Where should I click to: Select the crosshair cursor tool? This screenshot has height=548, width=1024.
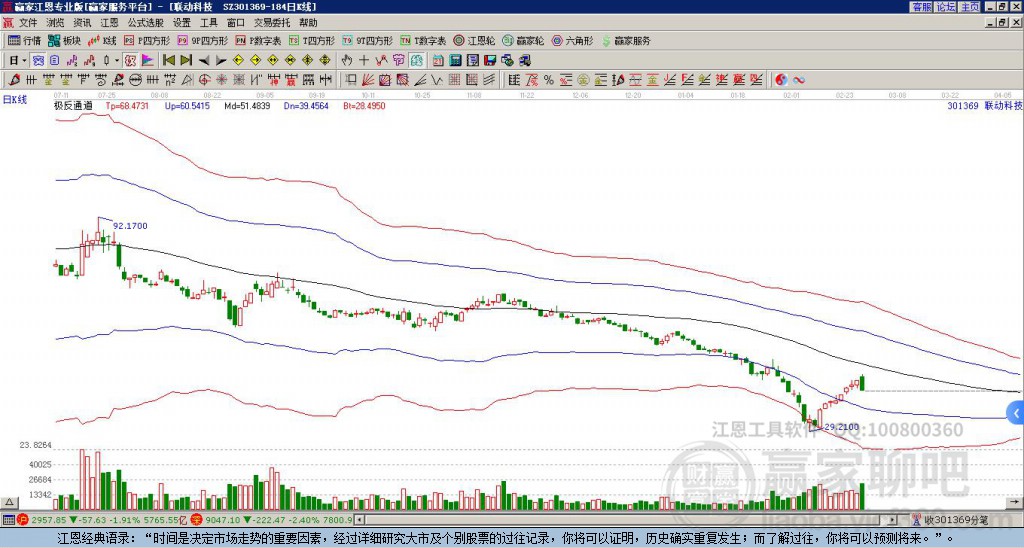pos(364,61)
